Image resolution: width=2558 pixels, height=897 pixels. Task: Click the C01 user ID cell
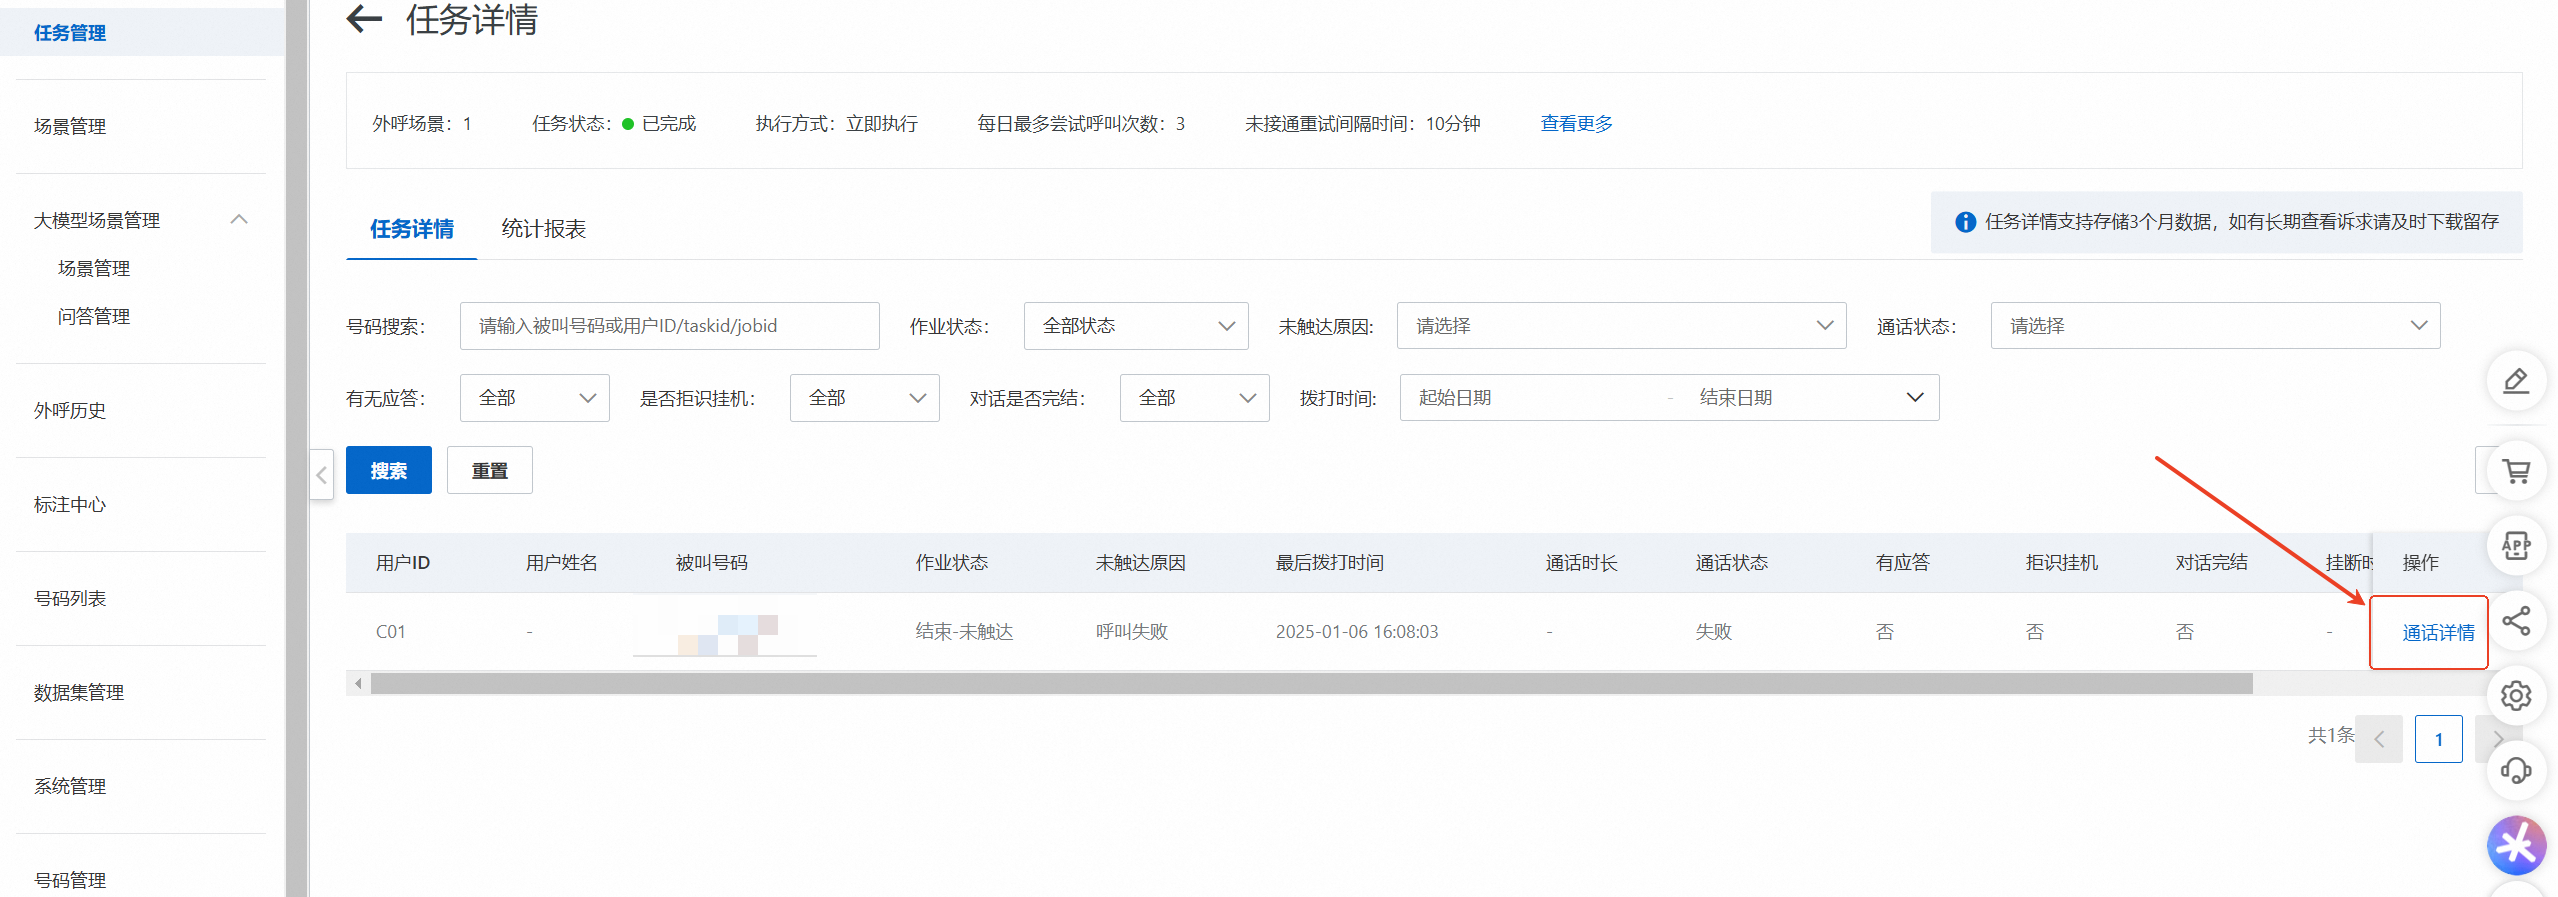click(x=391, y=632)
